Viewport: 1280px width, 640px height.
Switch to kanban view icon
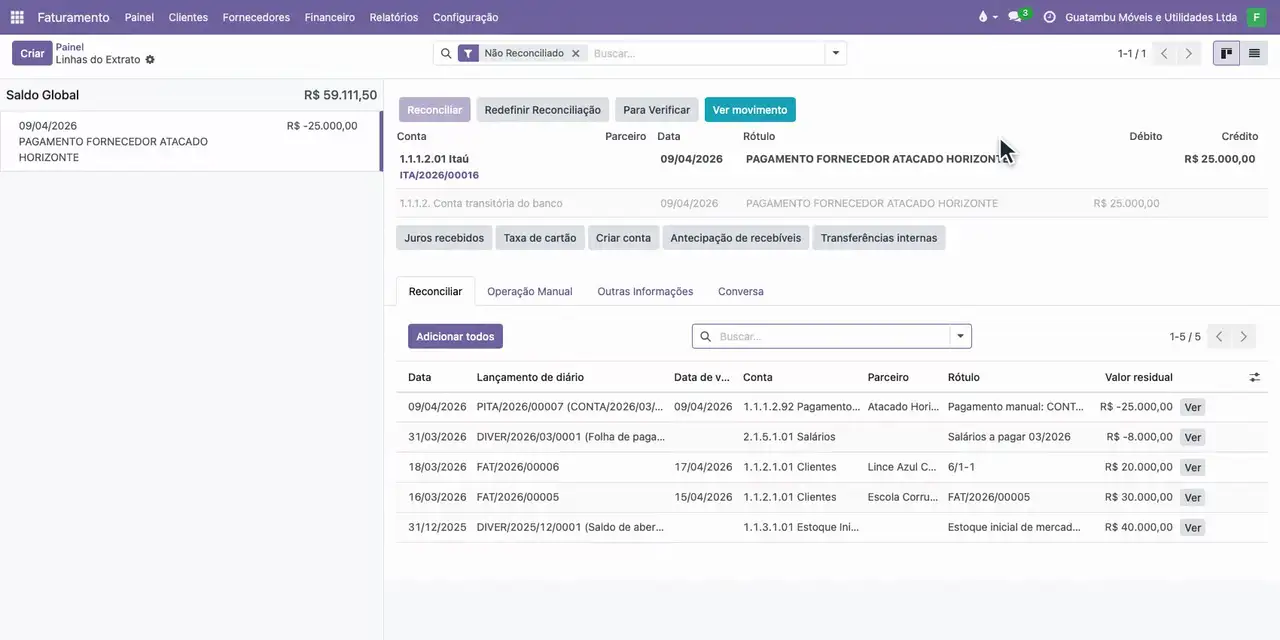1226,53
